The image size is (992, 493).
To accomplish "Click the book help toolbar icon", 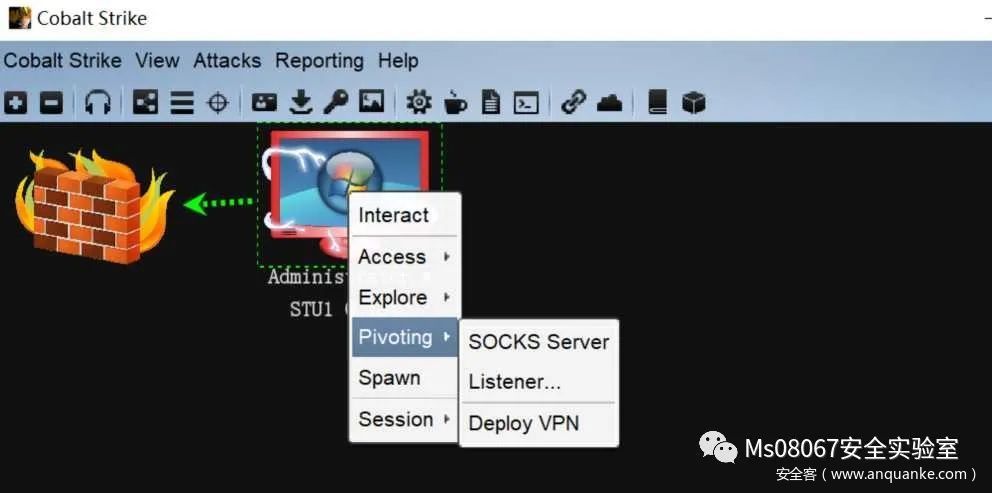I will coord(658,102).
